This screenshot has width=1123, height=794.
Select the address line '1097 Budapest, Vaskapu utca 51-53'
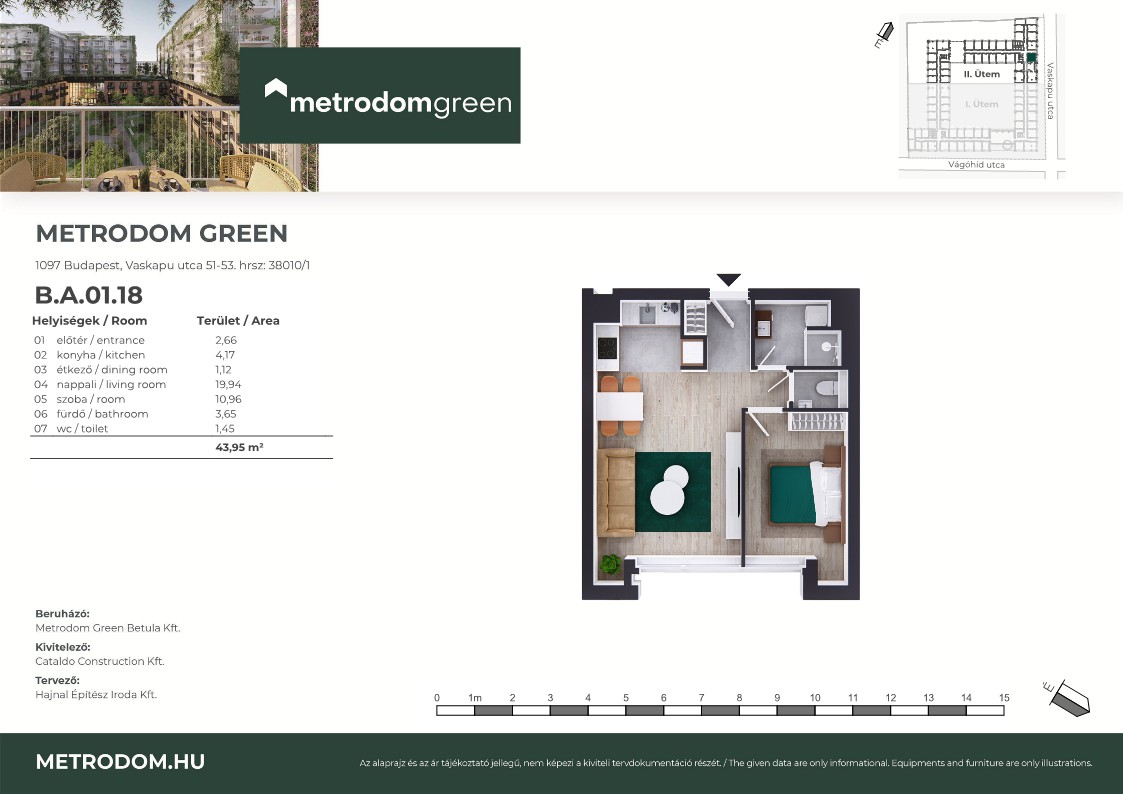coord(135,265)
